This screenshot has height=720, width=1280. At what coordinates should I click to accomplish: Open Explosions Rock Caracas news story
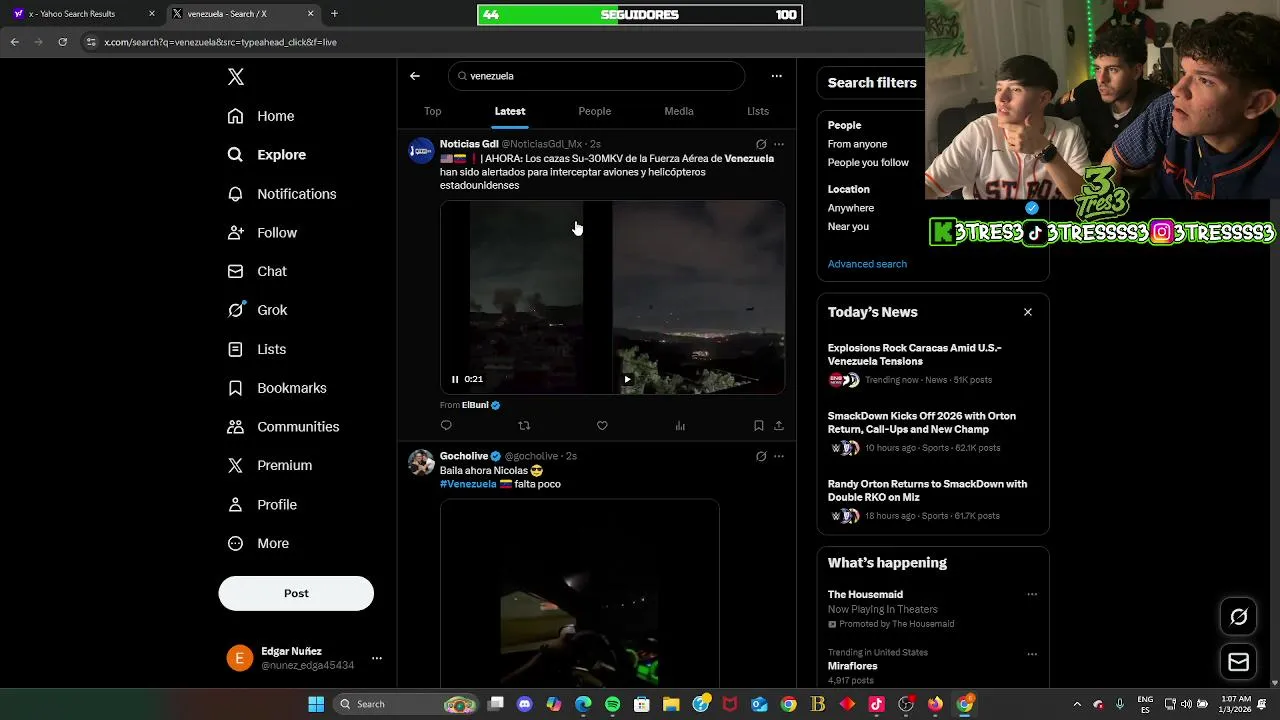pos(914,355)
